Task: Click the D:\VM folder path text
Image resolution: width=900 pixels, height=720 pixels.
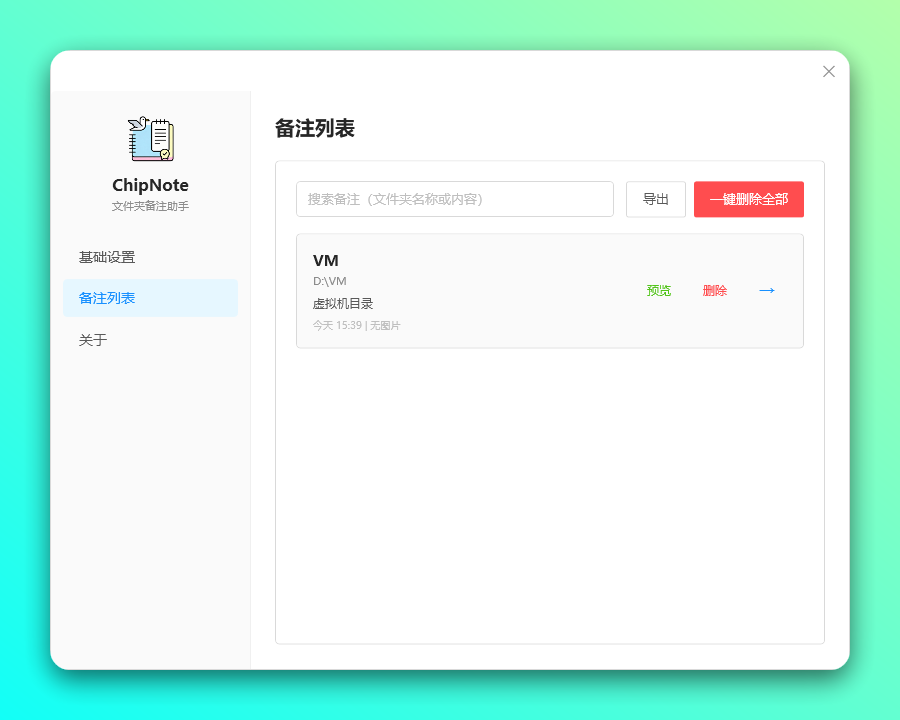Action: pyautogui.click(x=330, y=281)
